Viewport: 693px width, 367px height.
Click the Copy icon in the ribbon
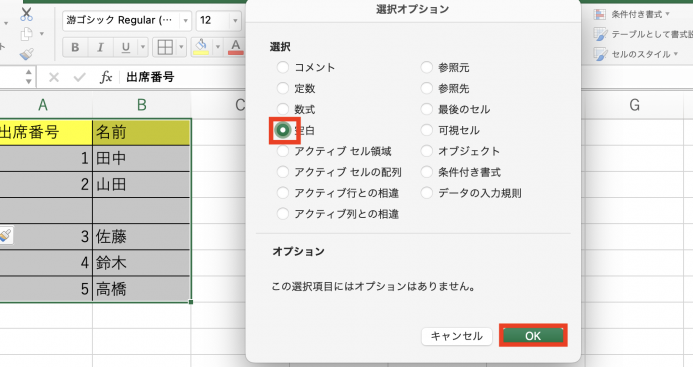pos(27,34)
